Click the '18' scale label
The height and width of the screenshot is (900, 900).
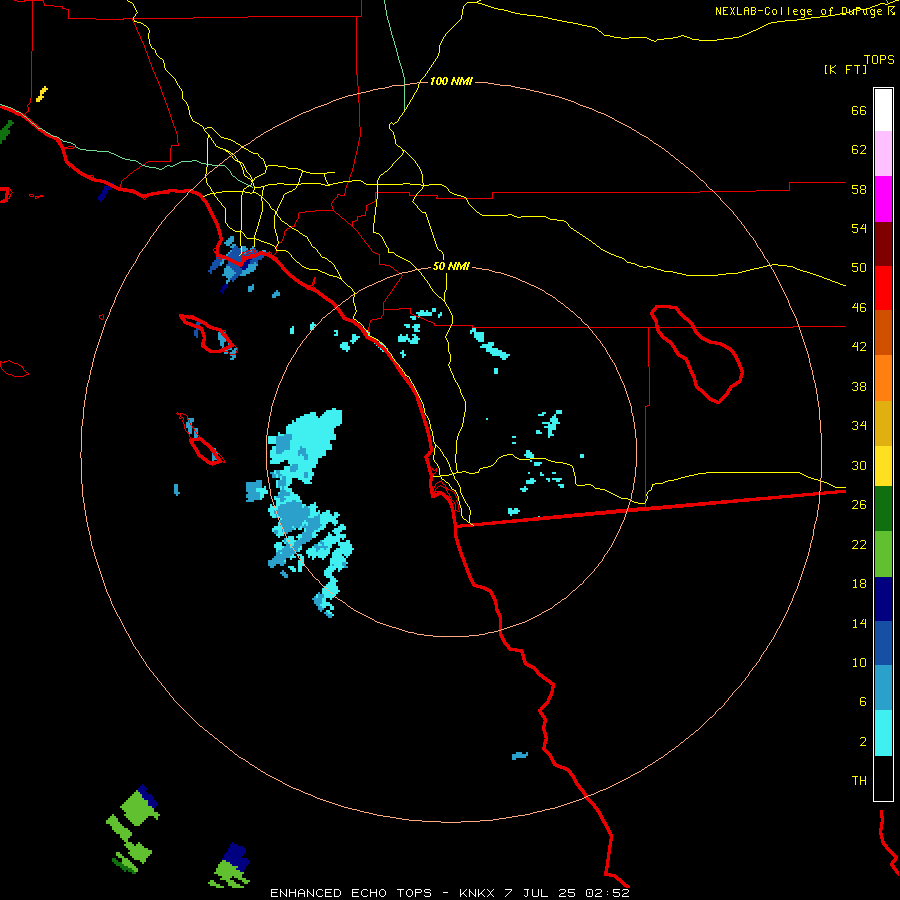pos(859,584)
